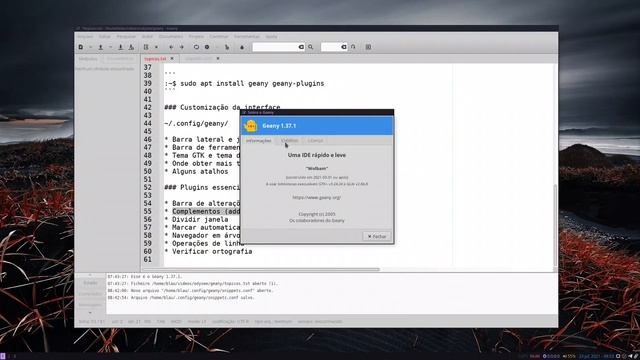Navigate forward with the right arrow icon
The height and width of the screenshot is (360, 640).
pyautogui.click(x=182, y=47)
